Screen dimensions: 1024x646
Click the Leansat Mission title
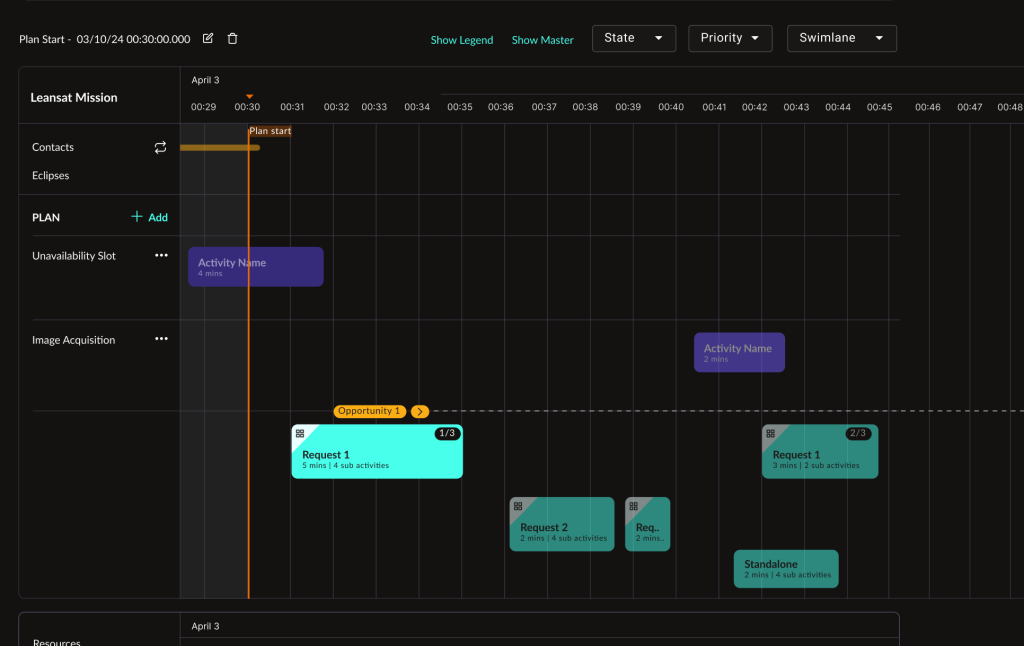[x=74, y=97]
